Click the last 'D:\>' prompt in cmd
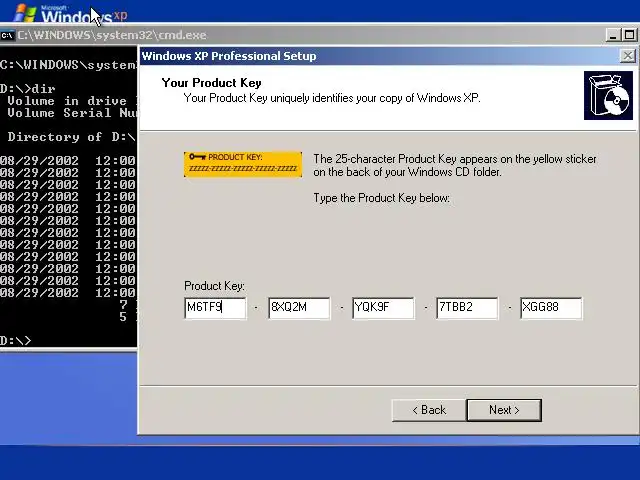The width and height of the screenshot is (640, 480). click(x=16, y=340)
